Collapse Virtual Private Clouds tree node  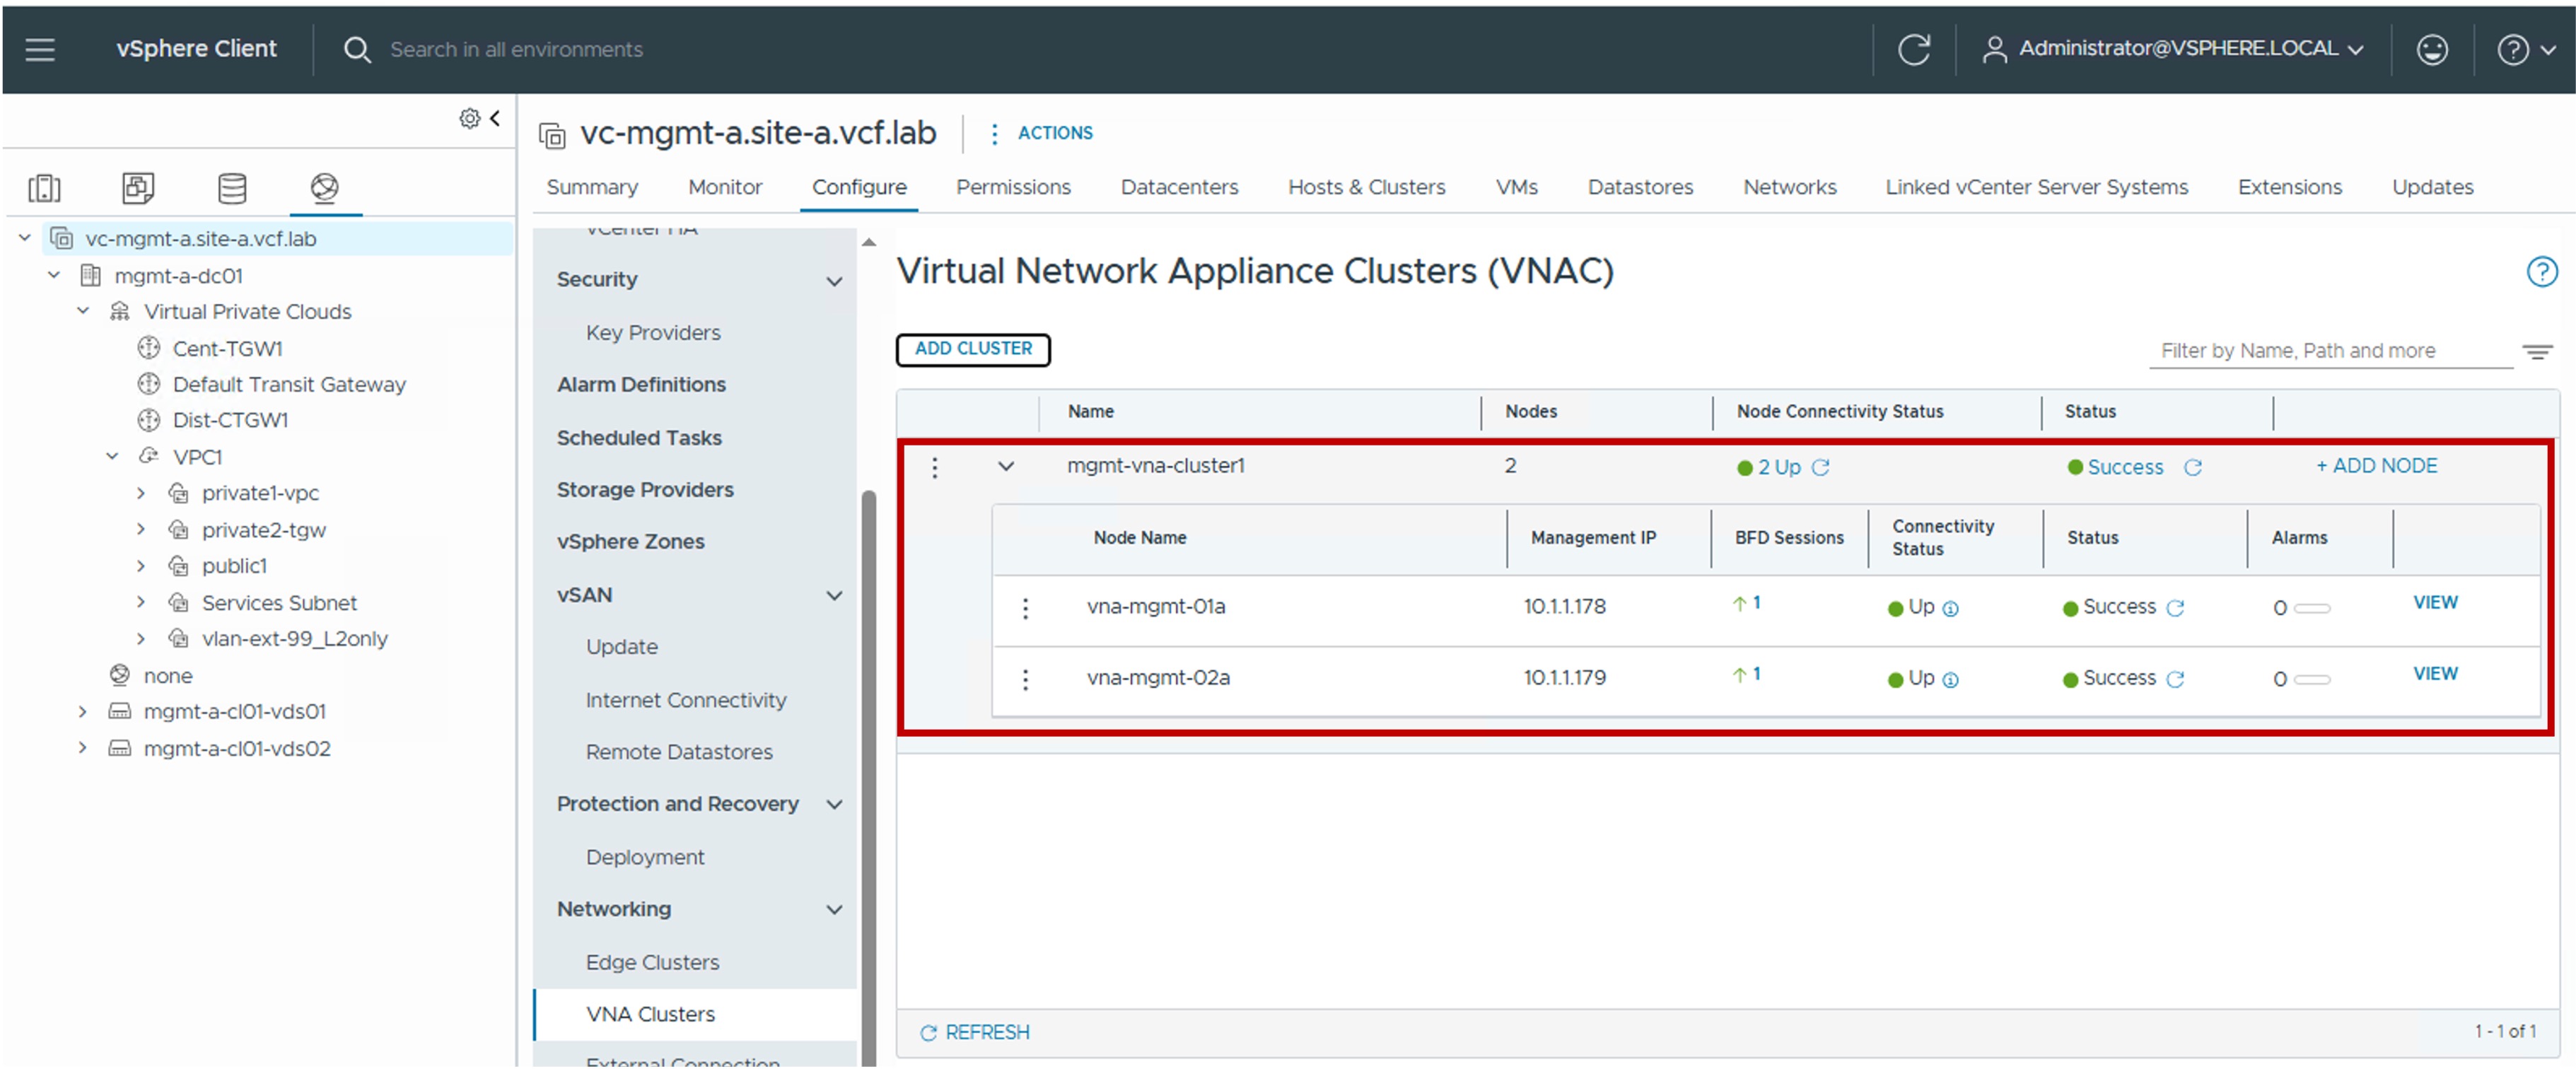(83, 311)
